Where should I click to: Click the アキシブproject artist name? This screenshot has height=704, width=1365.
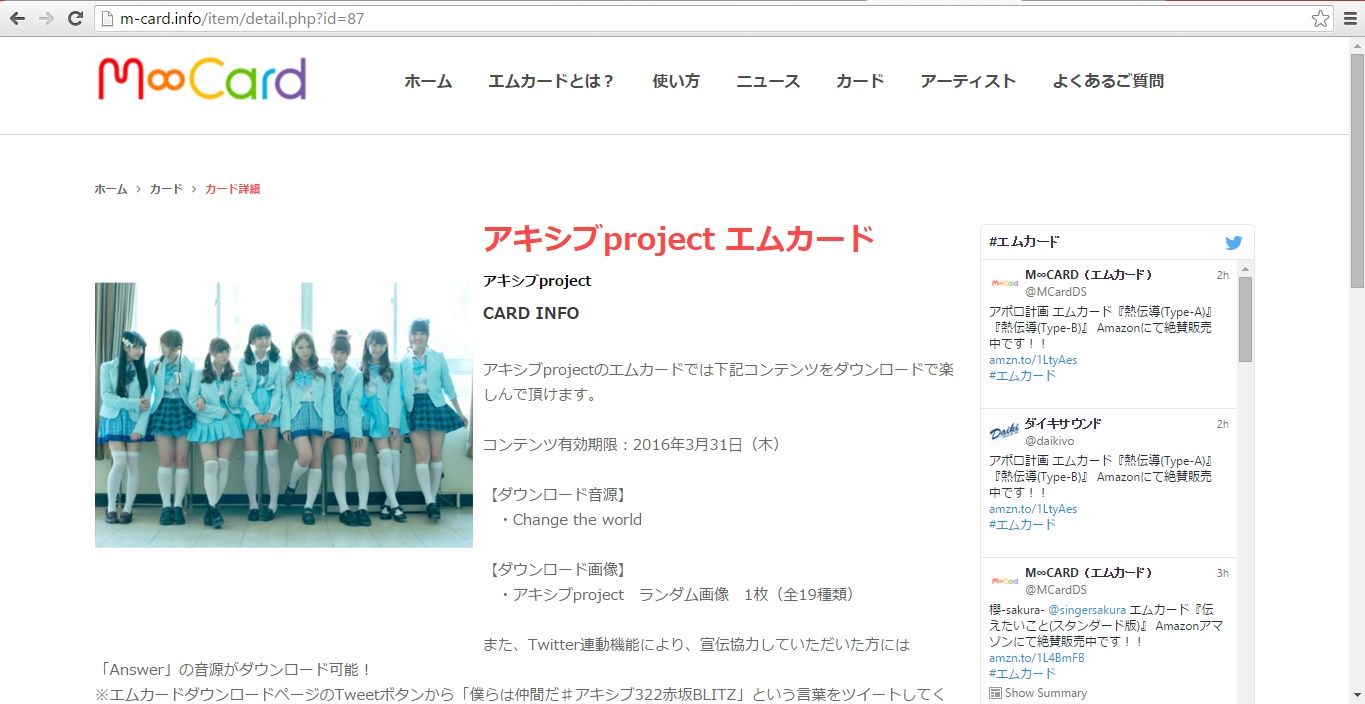[x=537, y=281]
